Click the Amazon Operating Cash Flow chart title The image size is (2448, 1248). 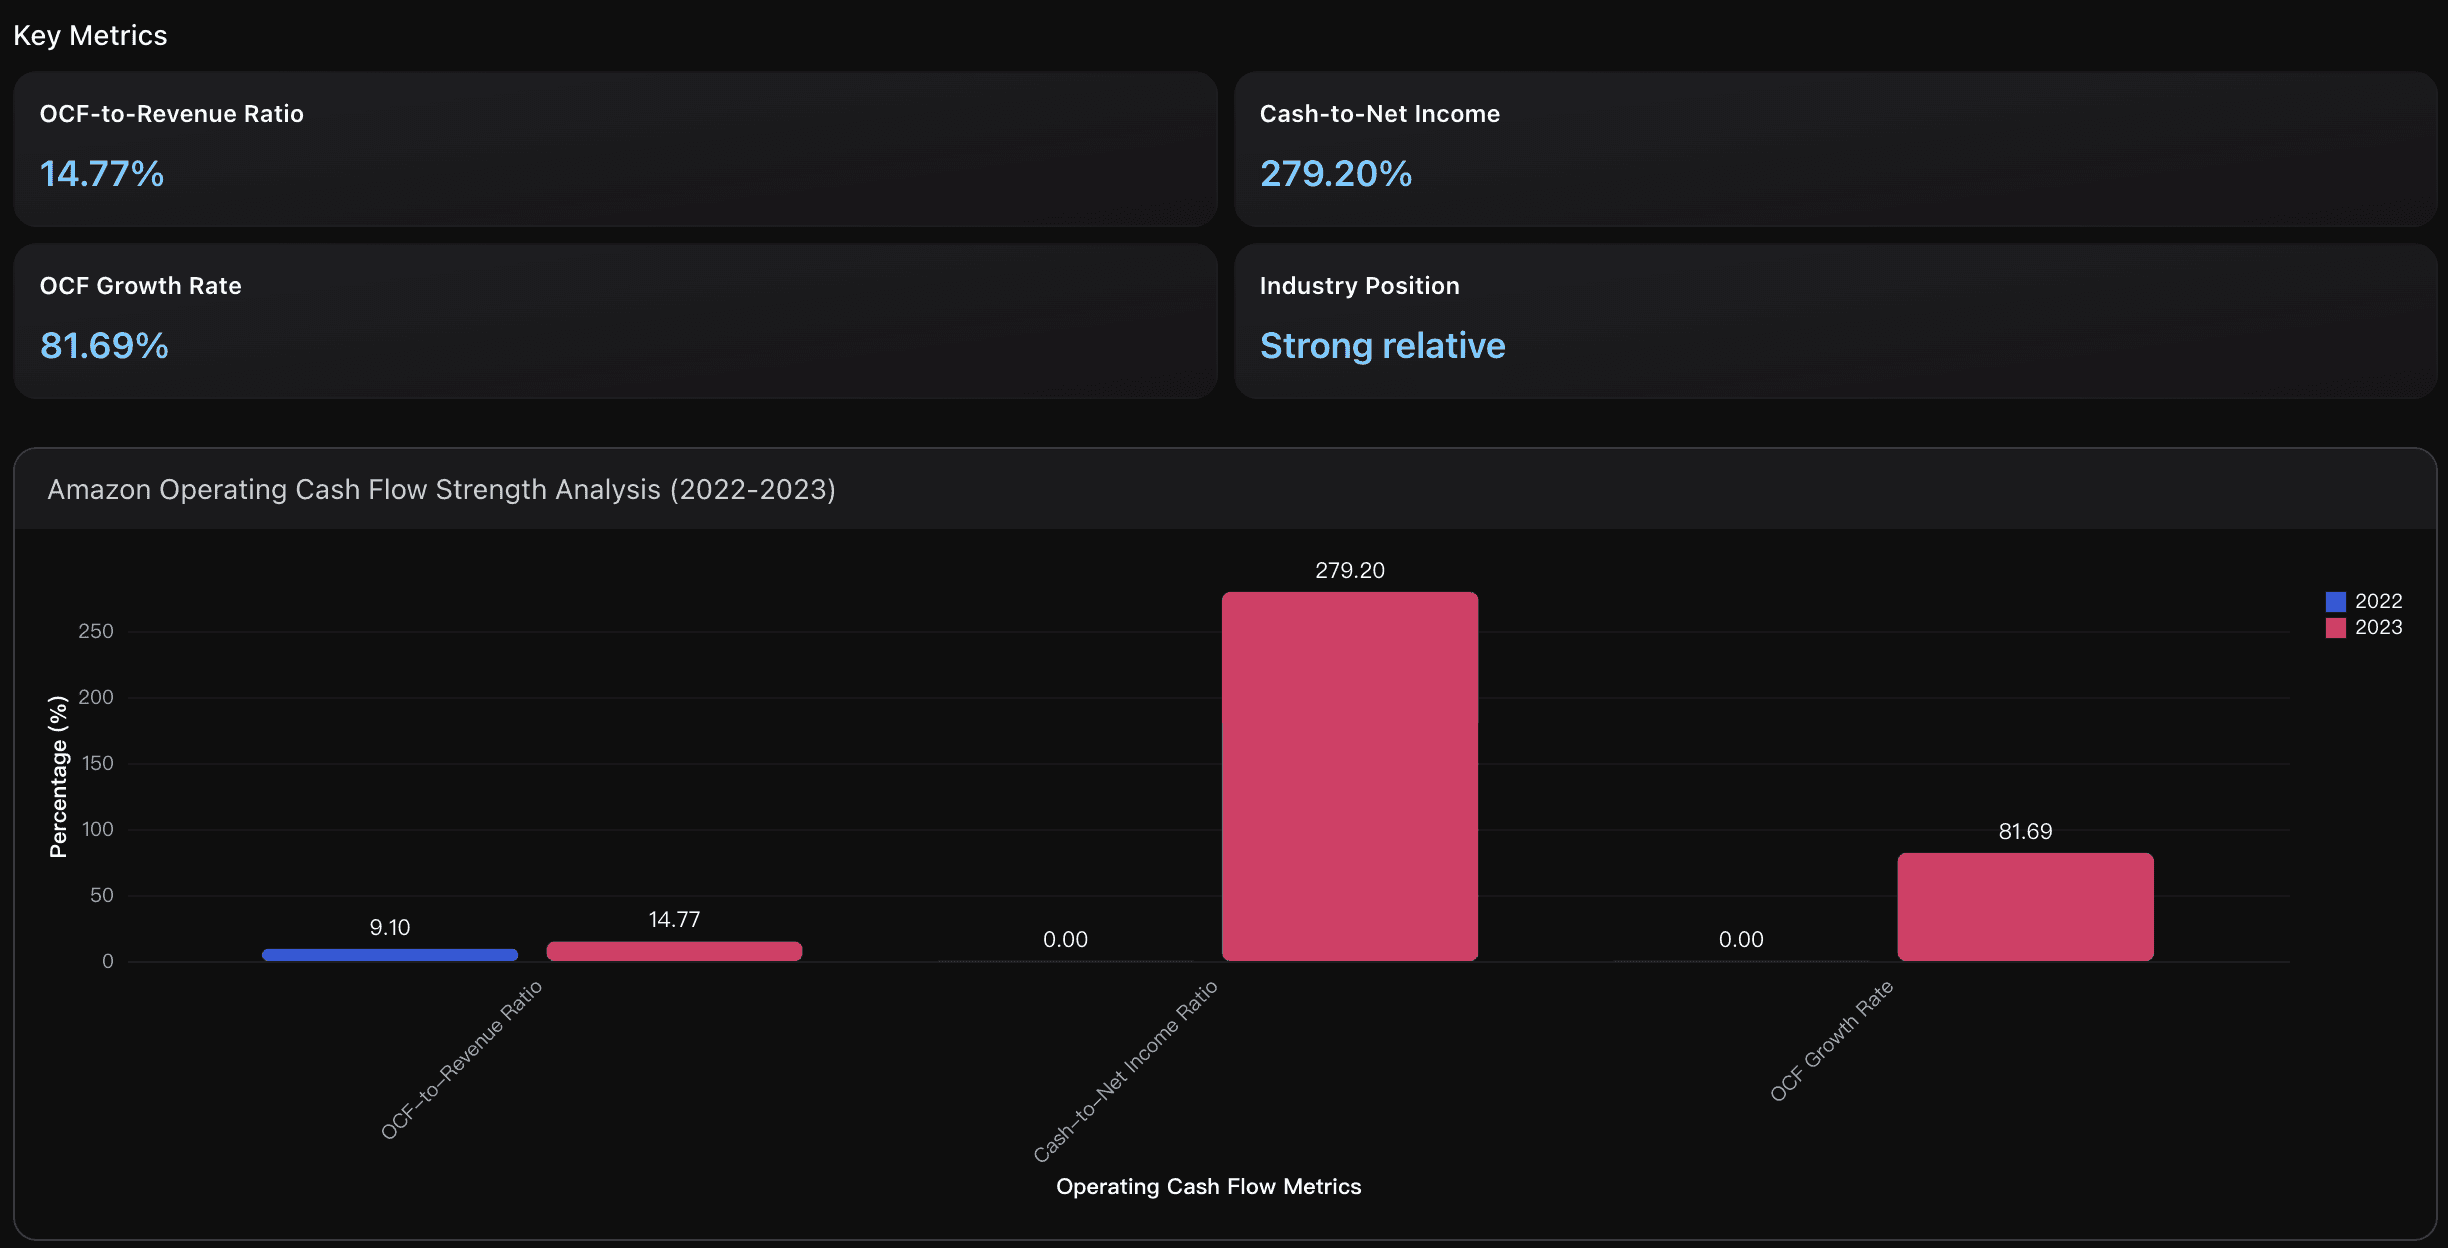point(441,490)
